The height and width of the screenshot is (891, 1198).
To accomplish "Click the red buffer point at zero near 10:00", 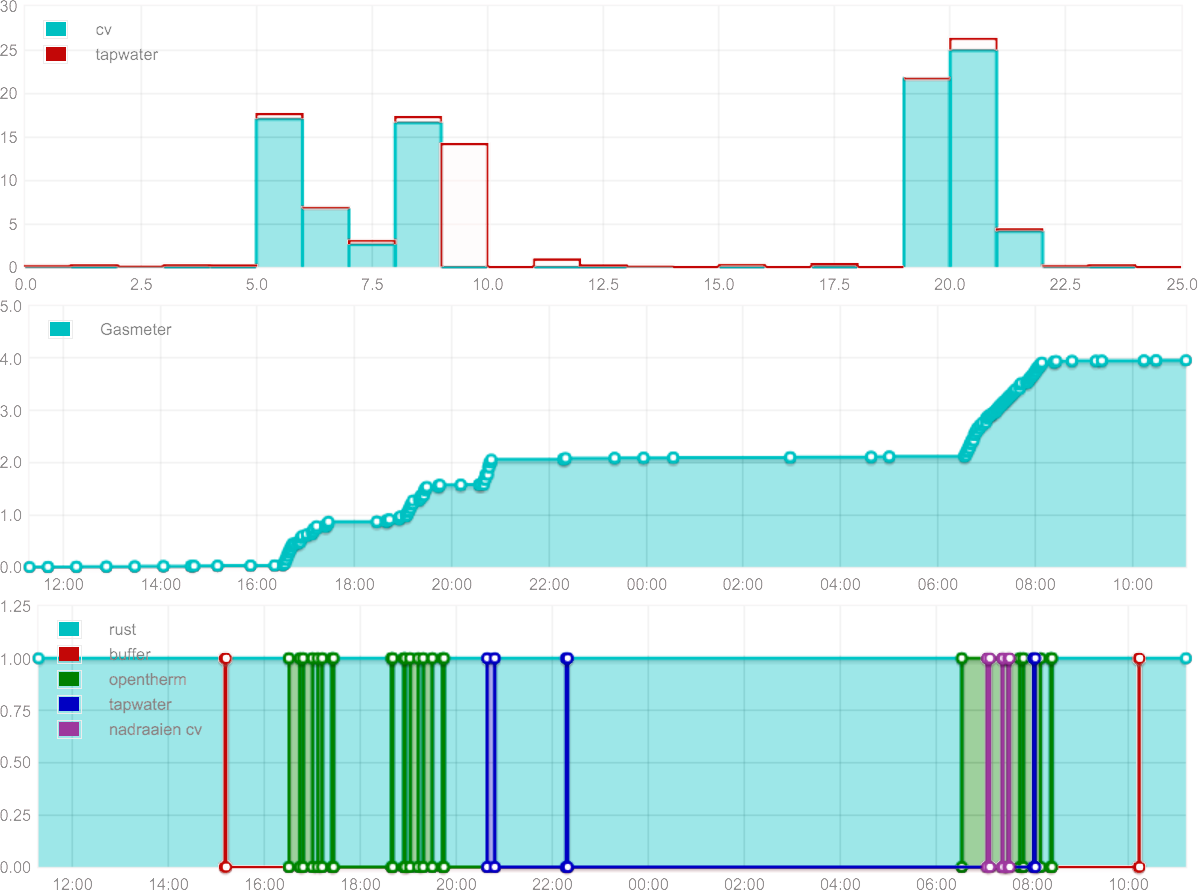I will pos(1138,867).
